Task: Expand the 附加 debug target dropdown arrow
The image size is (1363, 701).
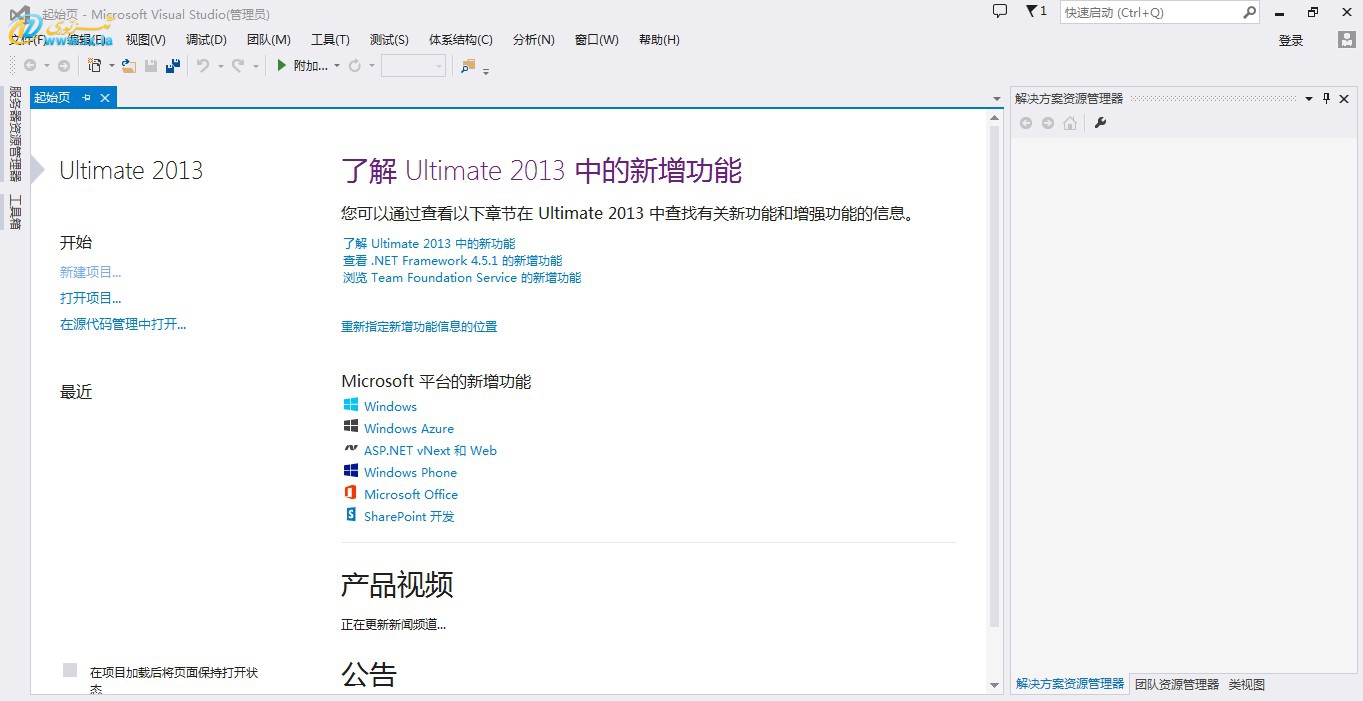Action: pos(337,67)
